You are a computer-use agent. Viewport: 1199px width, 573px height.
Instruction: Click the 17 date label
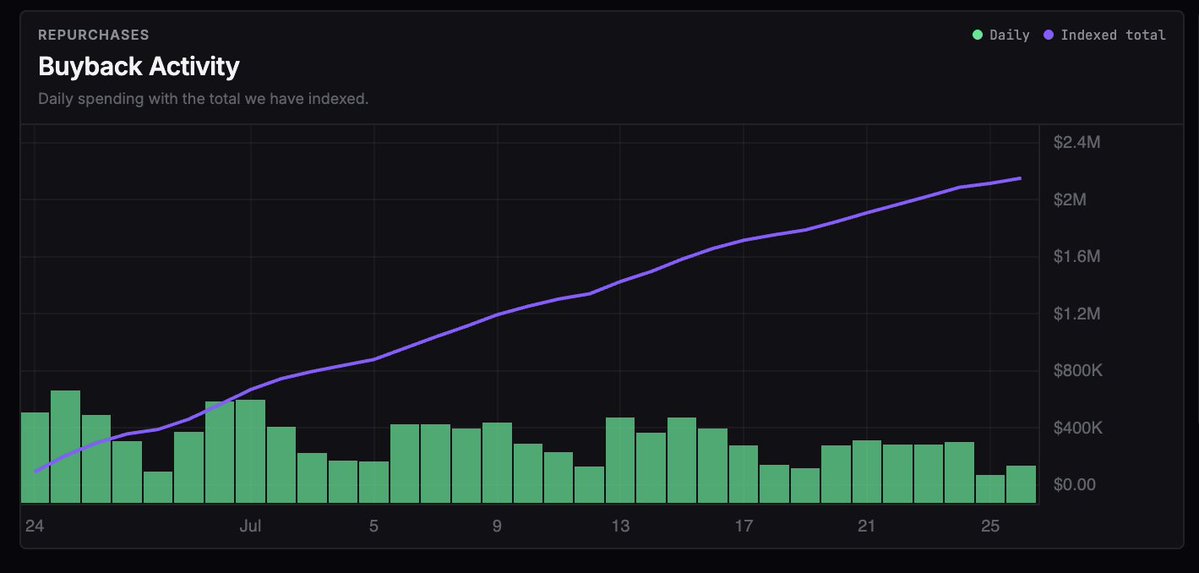pos(743,526)
